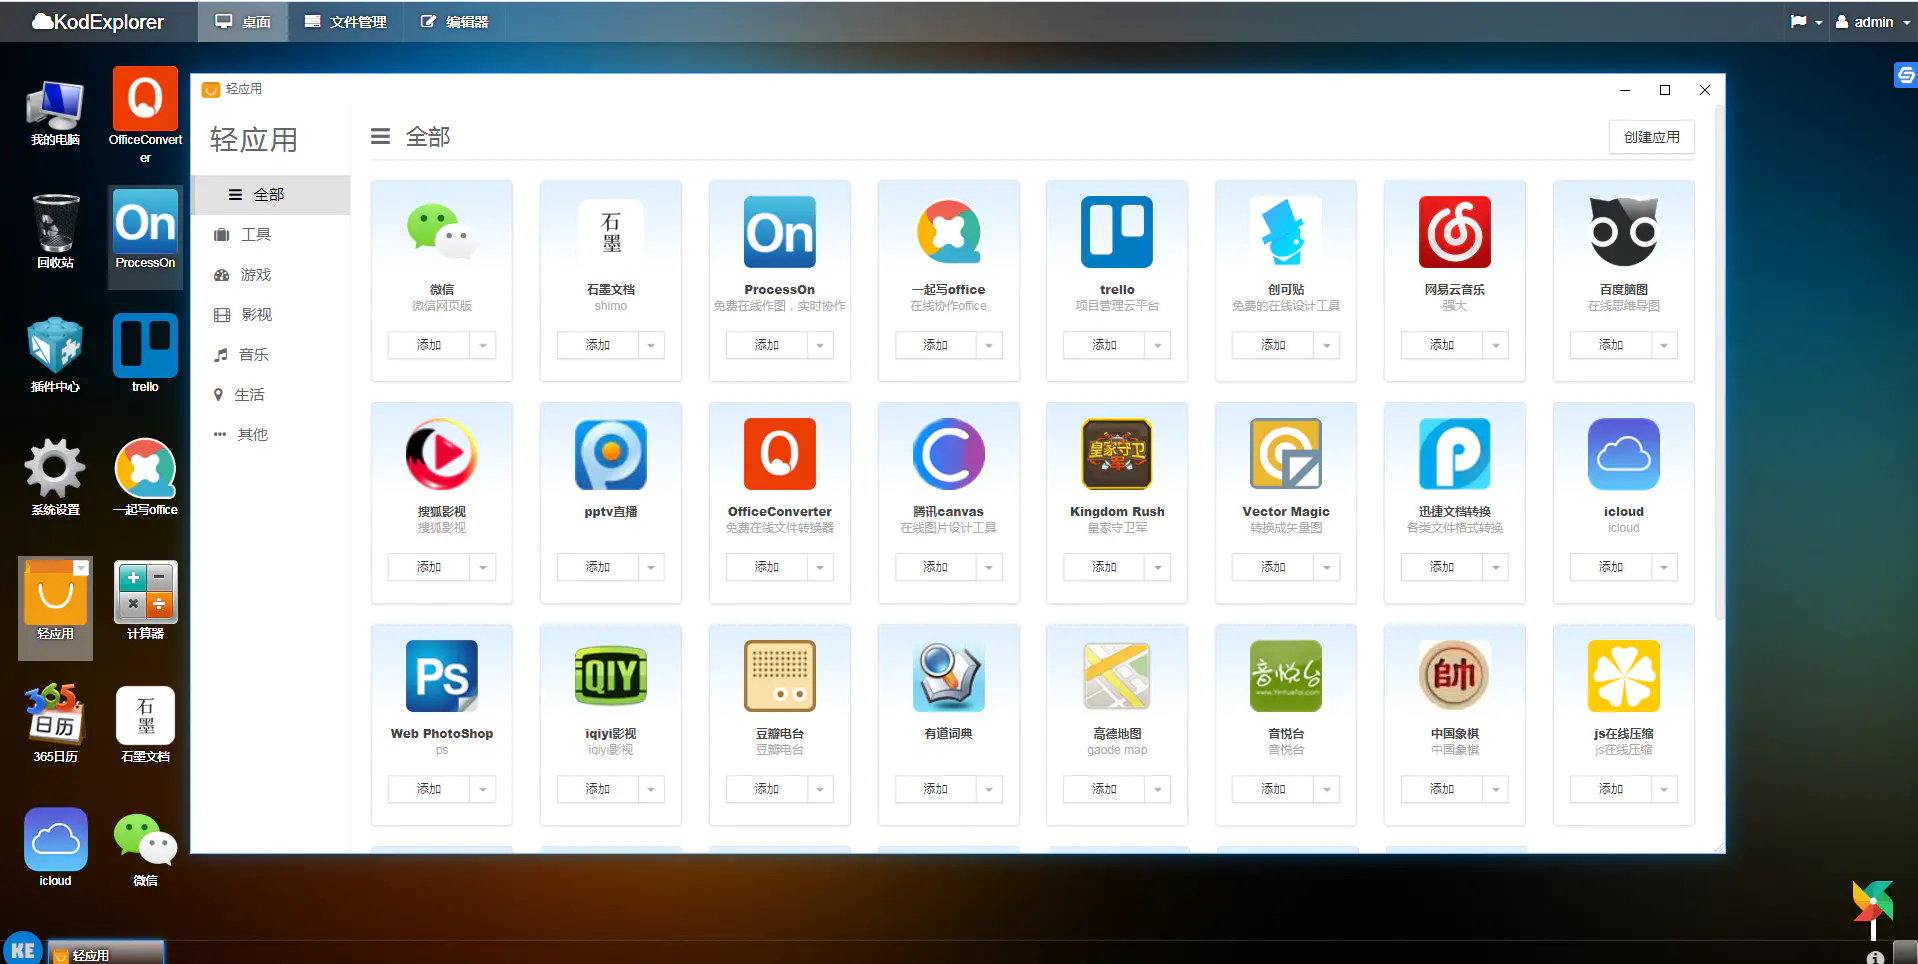Screen dimensions: 1918x964
Task: Click the WeChat app icon in grid
Action: [441, 232]
